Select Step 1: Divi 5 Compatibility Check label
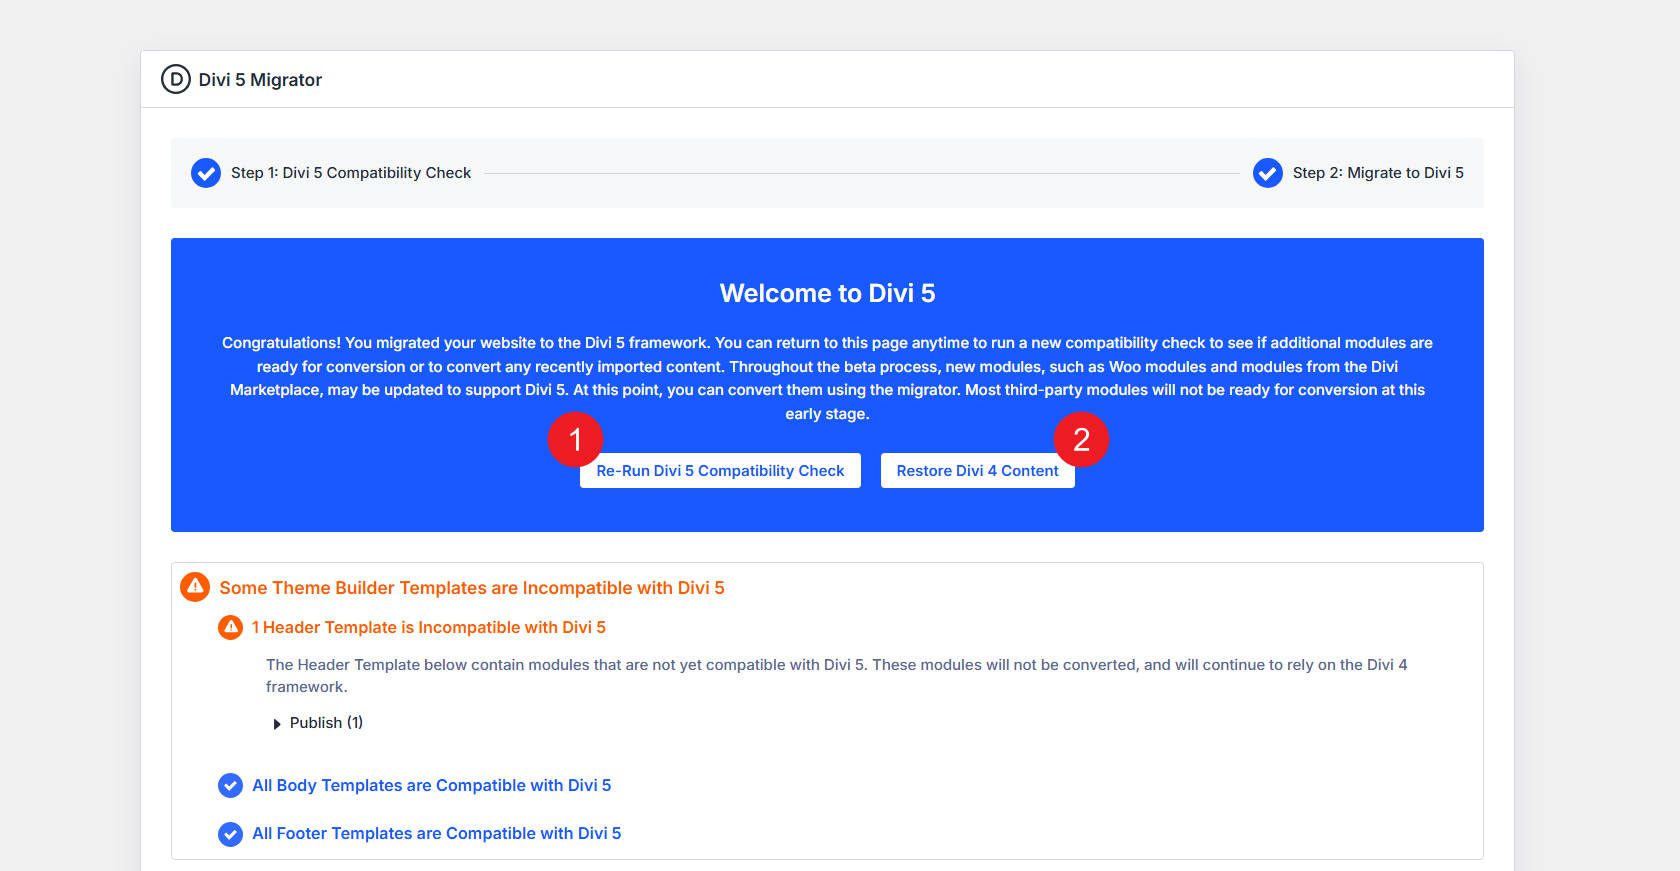The image size is (1680, 871). click(351, 173)
